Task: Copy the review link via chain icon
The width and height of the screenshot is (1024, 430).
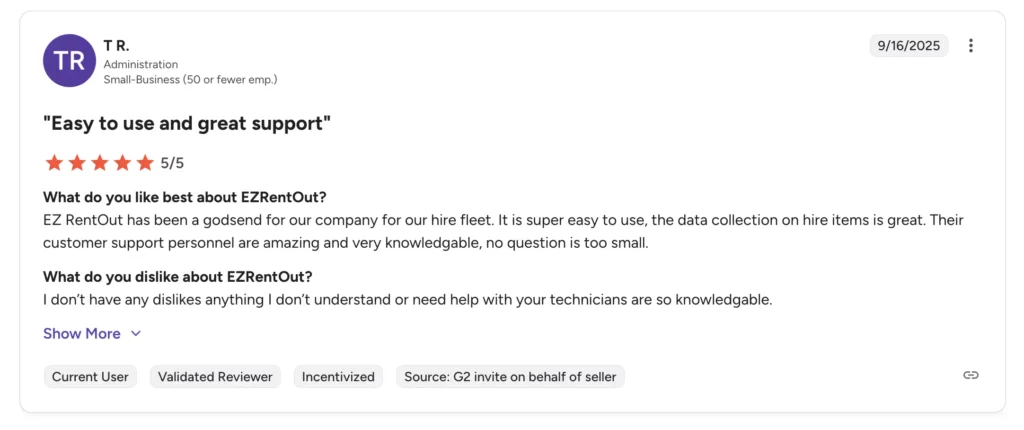Action: tap(970, 375)
